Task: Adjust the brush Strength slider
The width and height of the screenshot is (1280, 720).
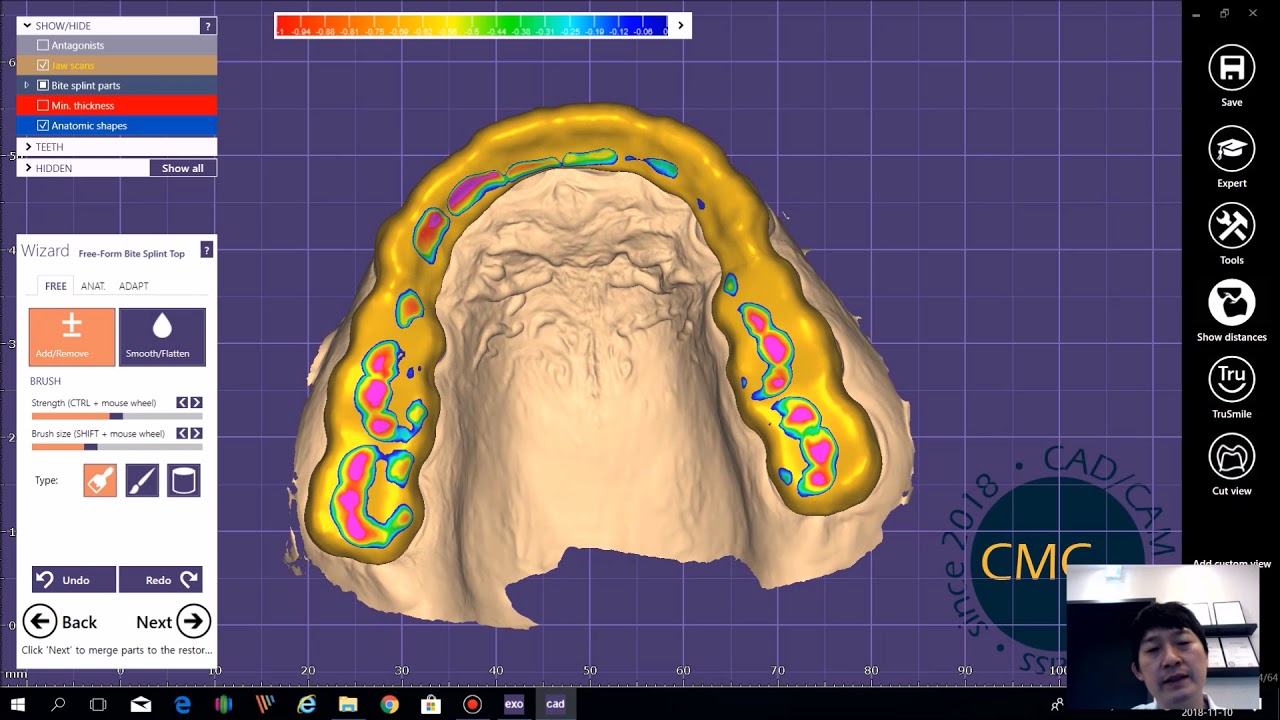Action: (117, 416)
